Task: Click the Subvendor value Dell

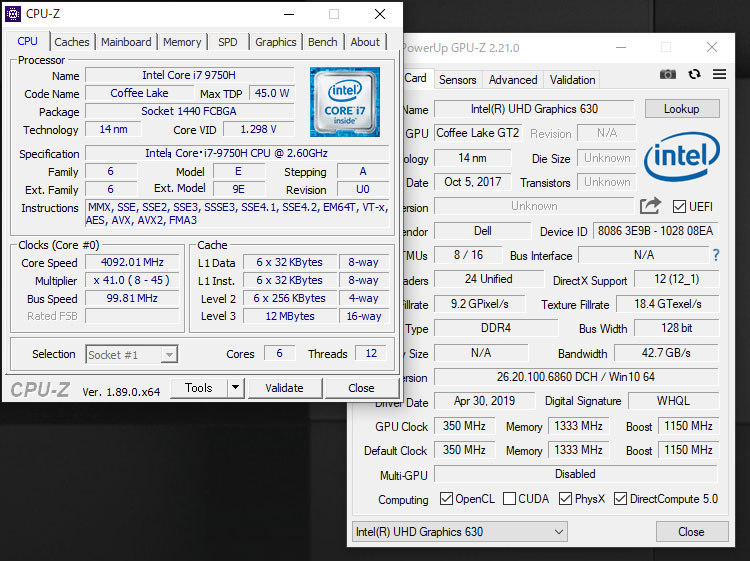Action: pyautogui.click(x=483, y=231)
